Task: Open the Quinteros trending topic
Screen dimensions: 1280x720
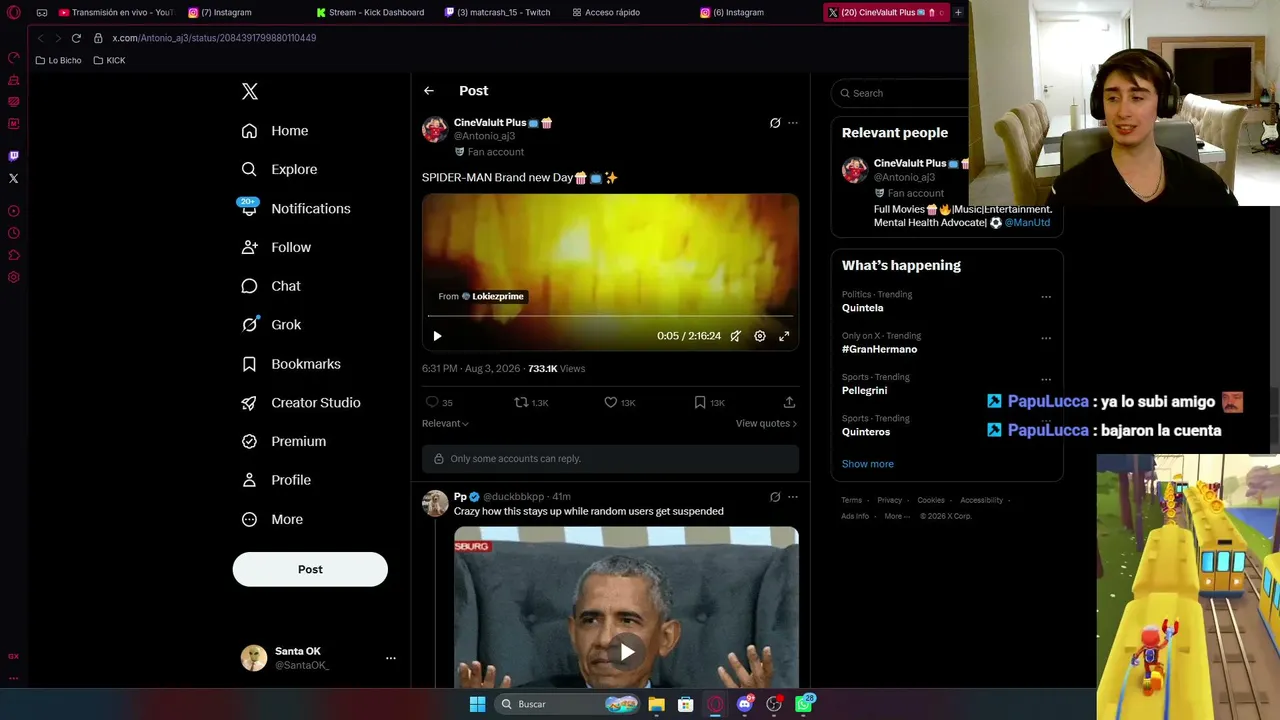Action: click(x=866, y=432)
